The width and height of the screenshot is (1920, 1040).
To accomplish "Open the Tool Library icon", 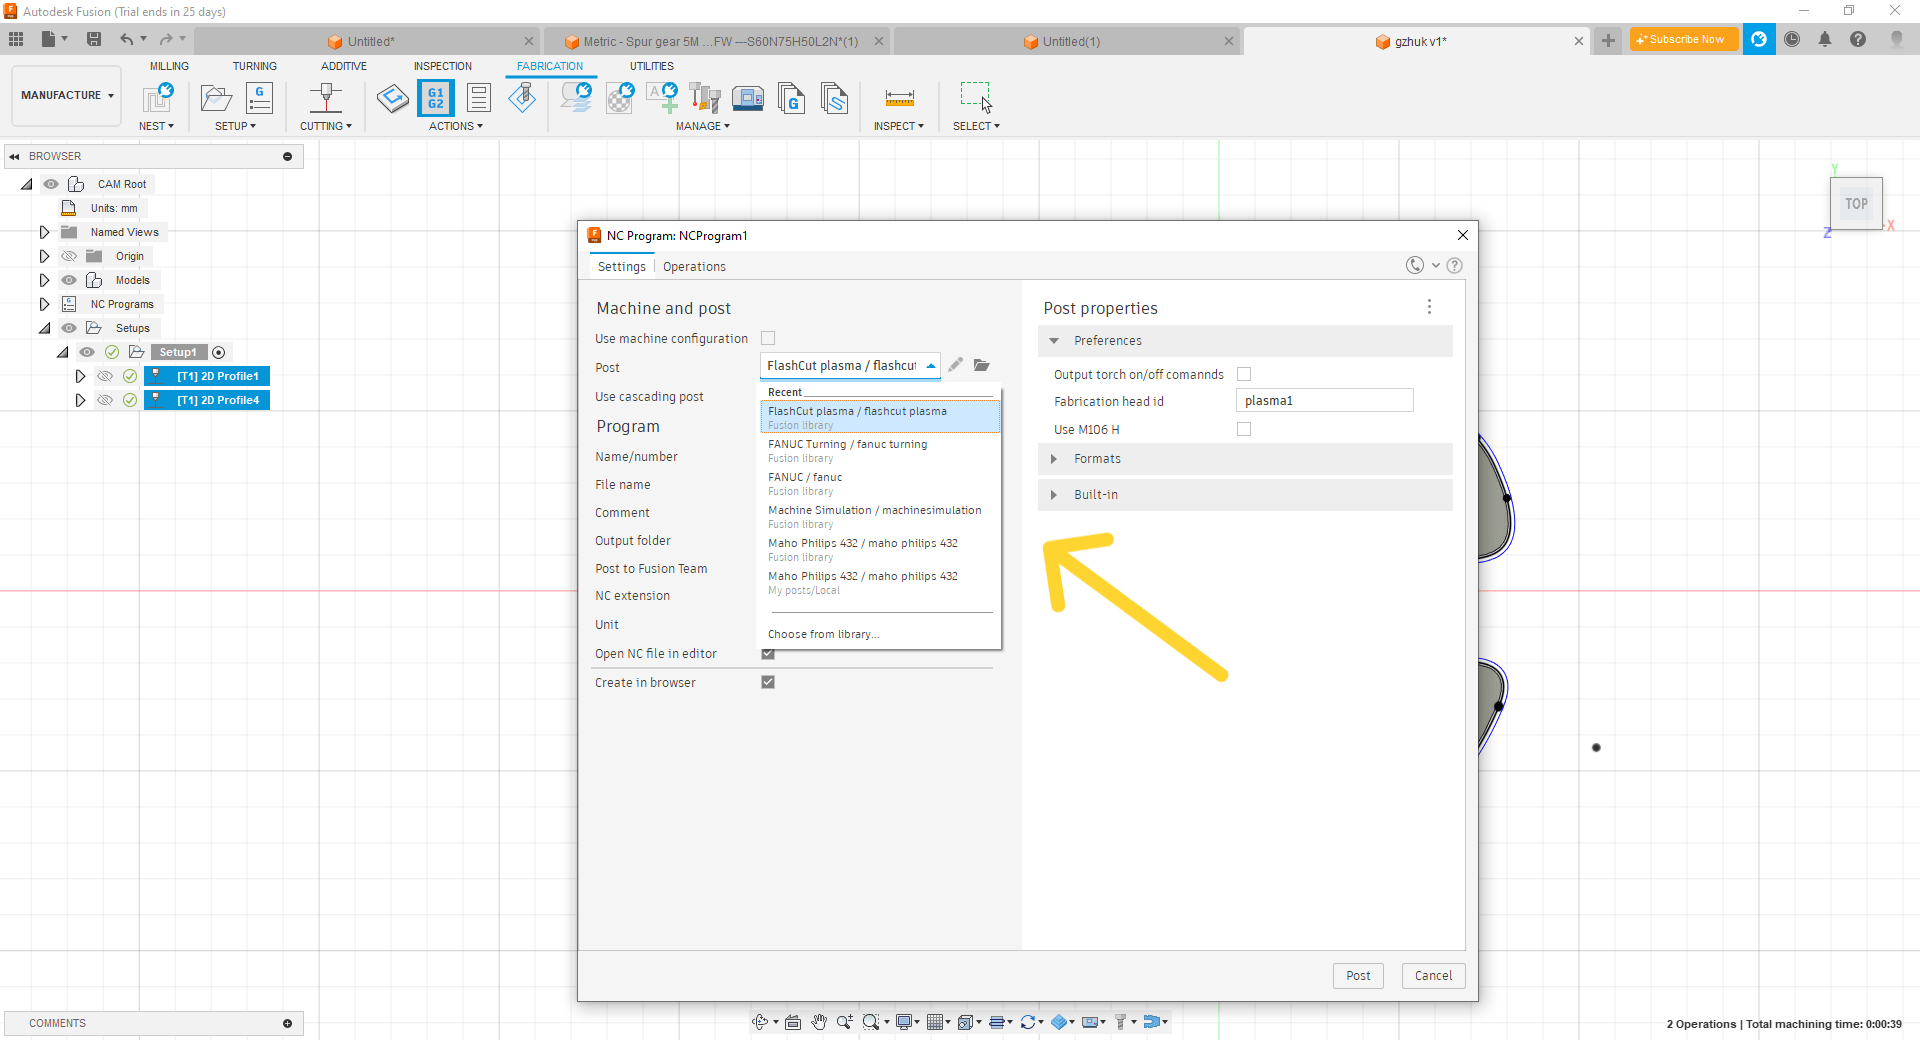I will point(705,98).
